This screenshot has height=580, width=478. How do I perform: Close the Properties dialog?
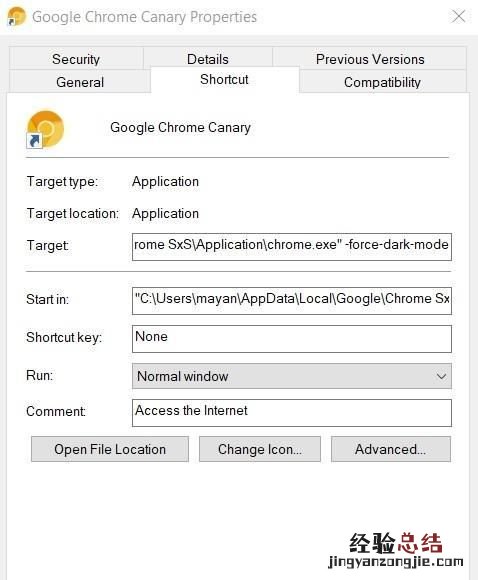(x=459, y=16)
